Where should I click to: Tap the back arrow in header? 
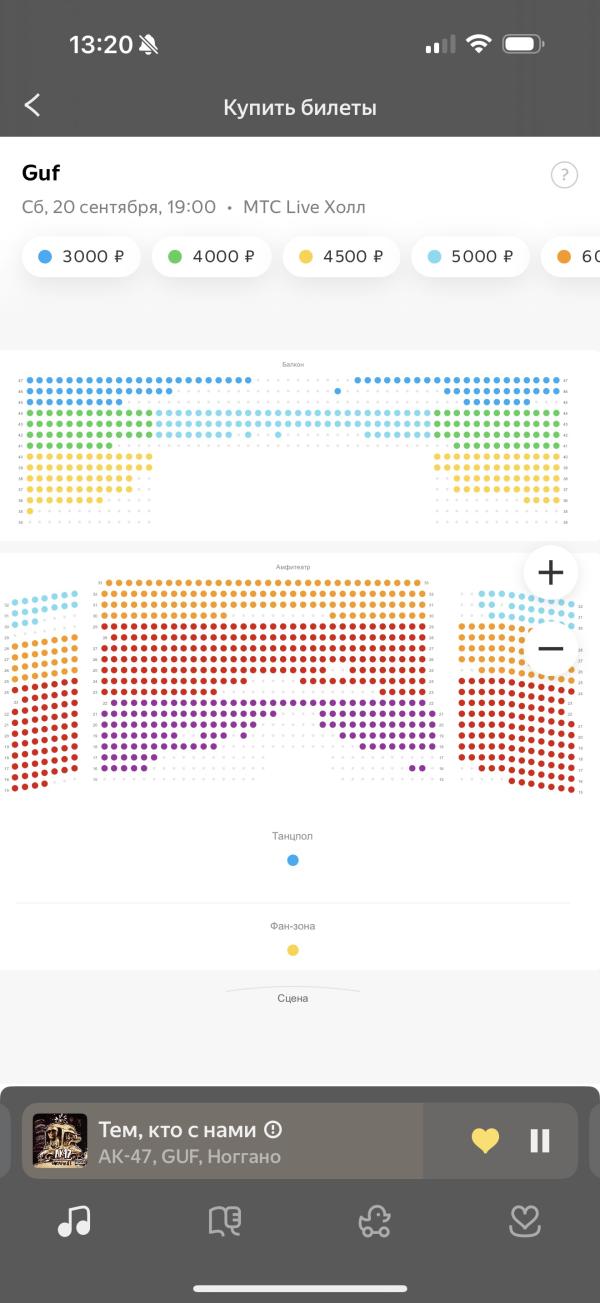click(33, 106)
